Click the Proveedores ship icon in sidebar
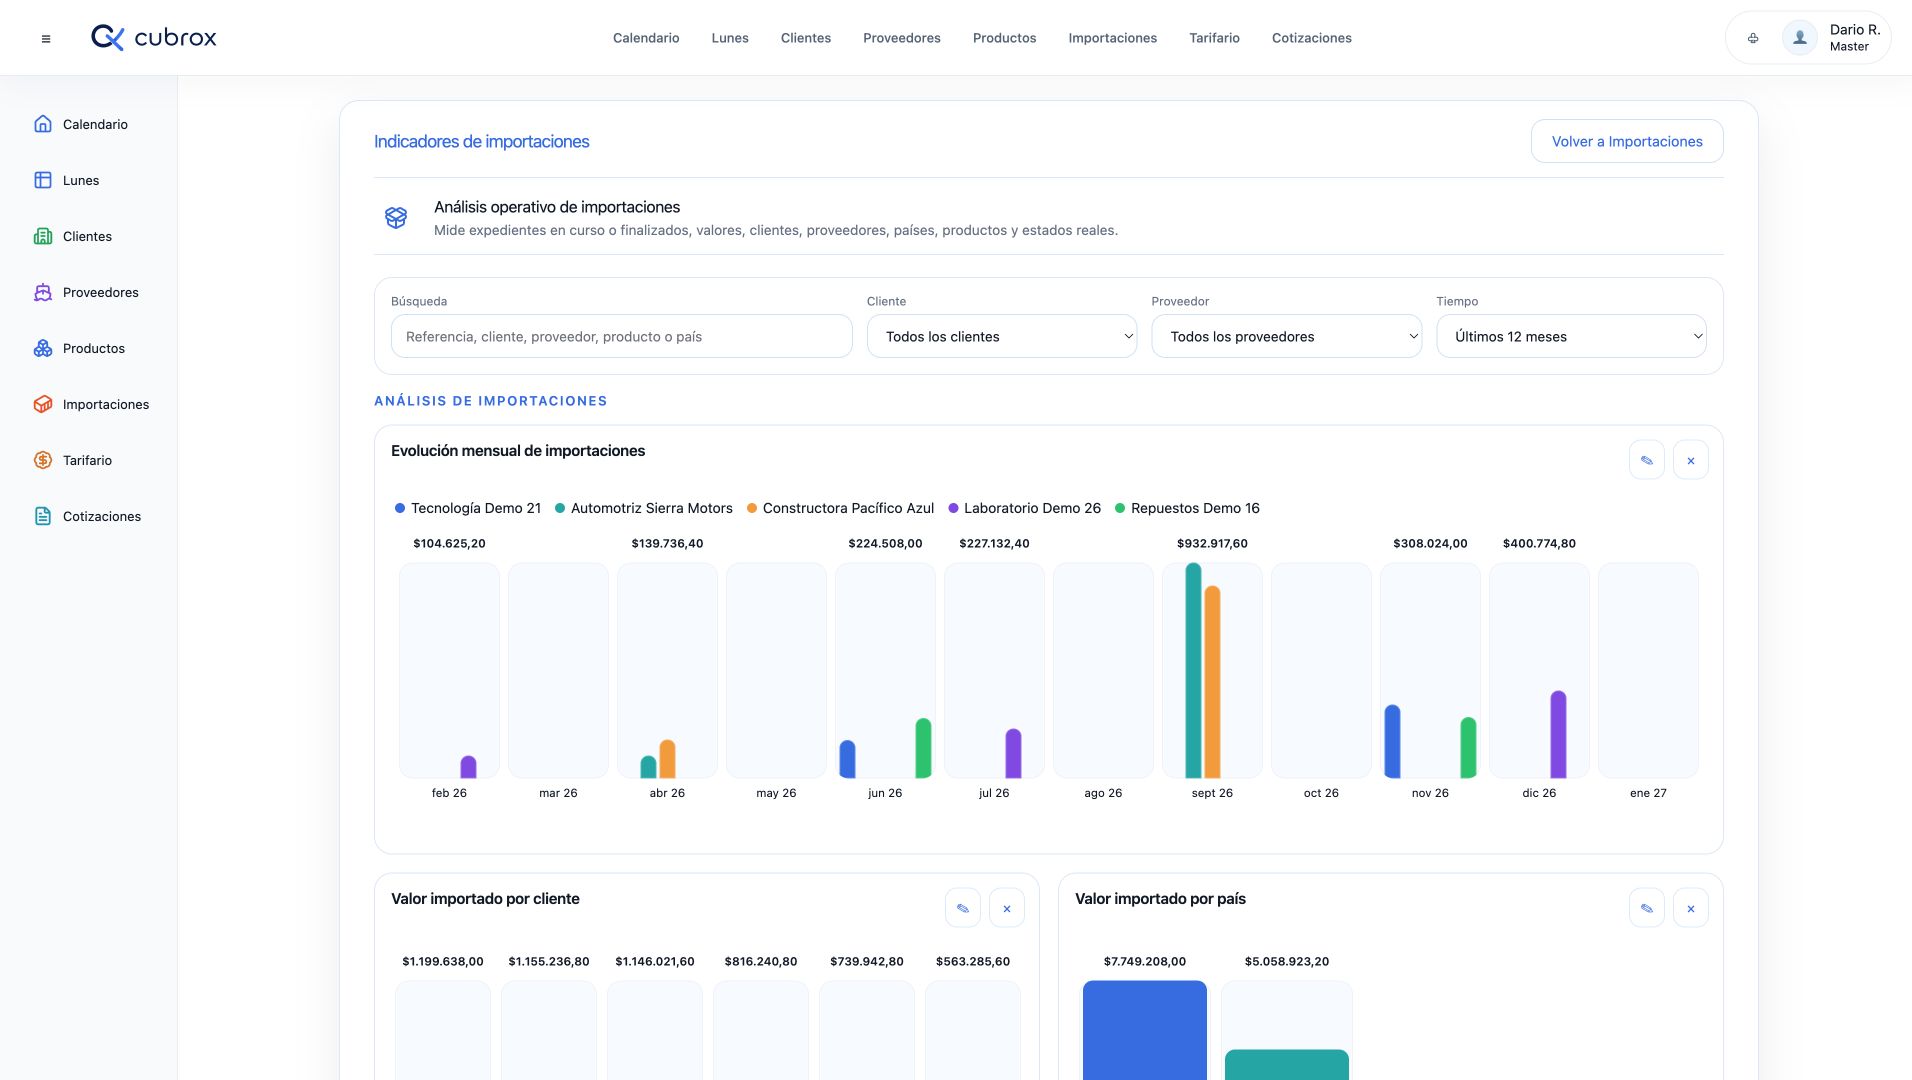The image size is (1912, 1080). click(x=43, y=292)
